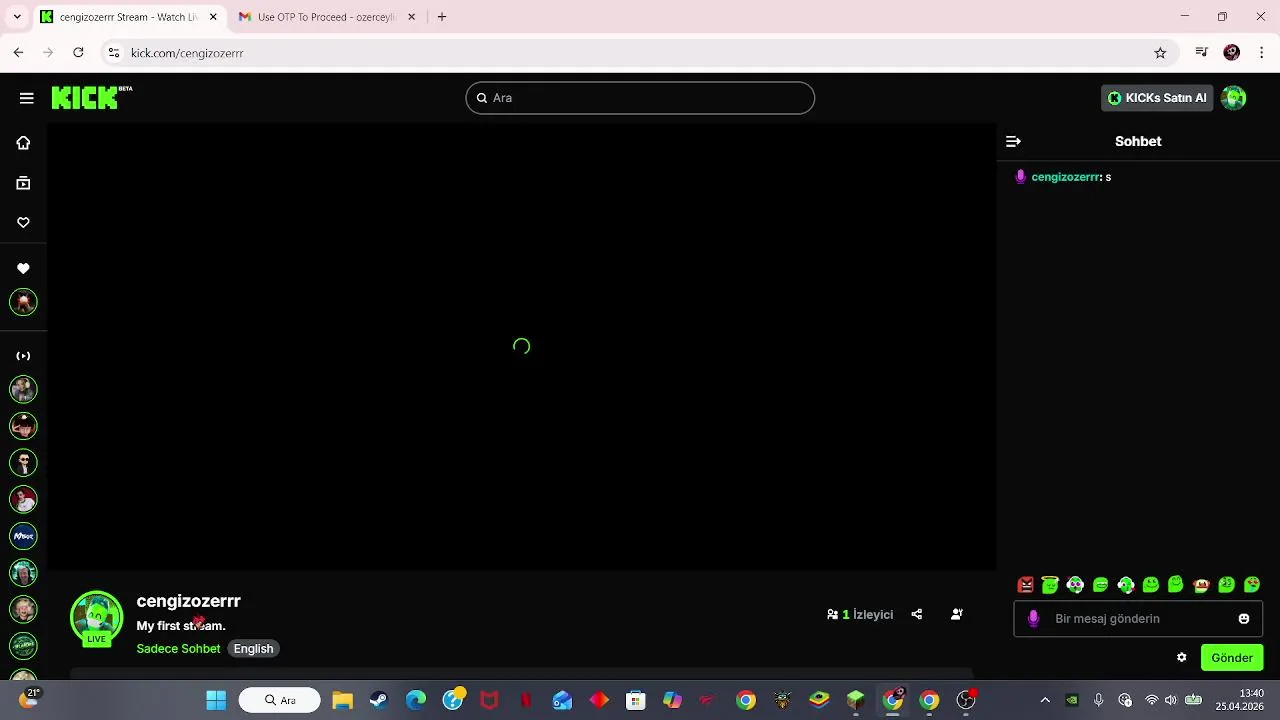Open volume control in system tray

pos(1171,700)
